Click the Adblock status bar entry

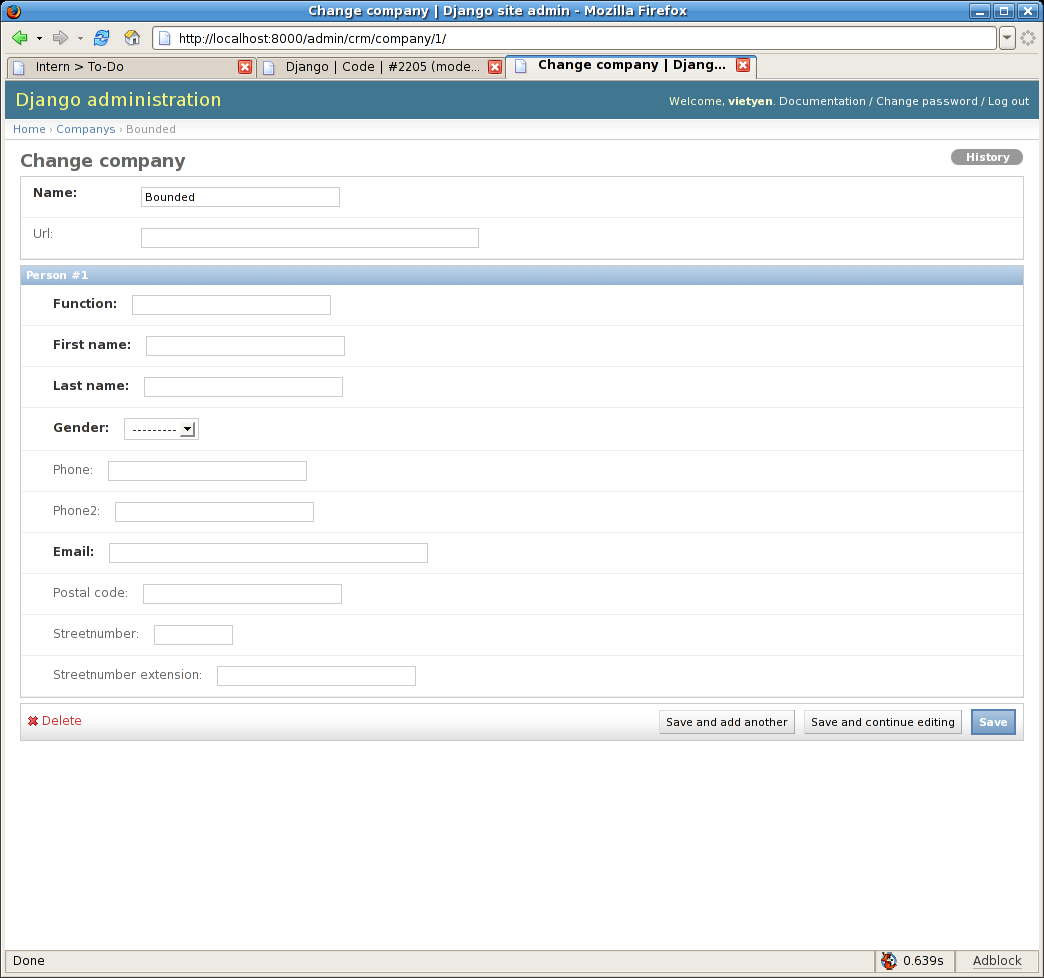[x=997, y=961]
